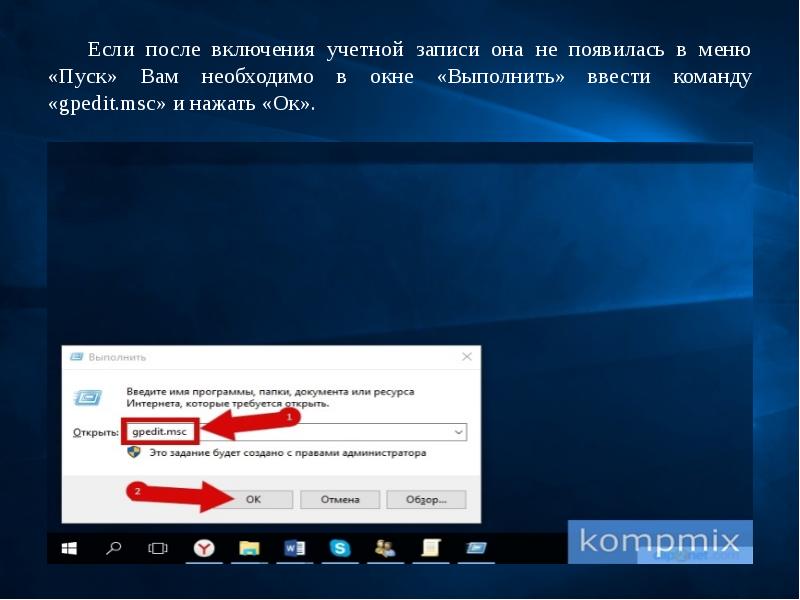
Task: Expand the Открыть command history dropdown
Action: click(x=459, y=432)
